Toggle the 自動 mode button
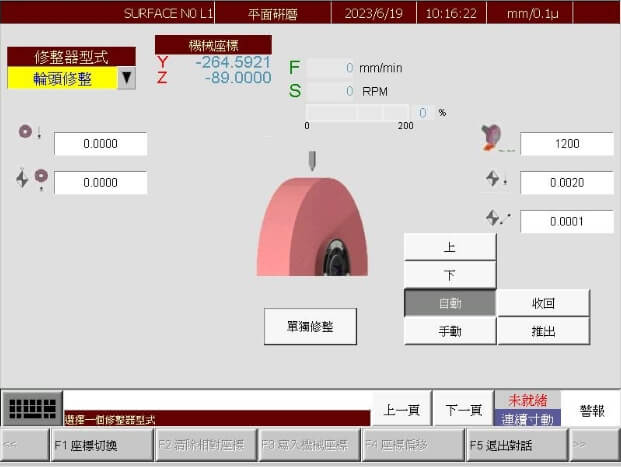621x467 pixels. click(x=450, y=303)
